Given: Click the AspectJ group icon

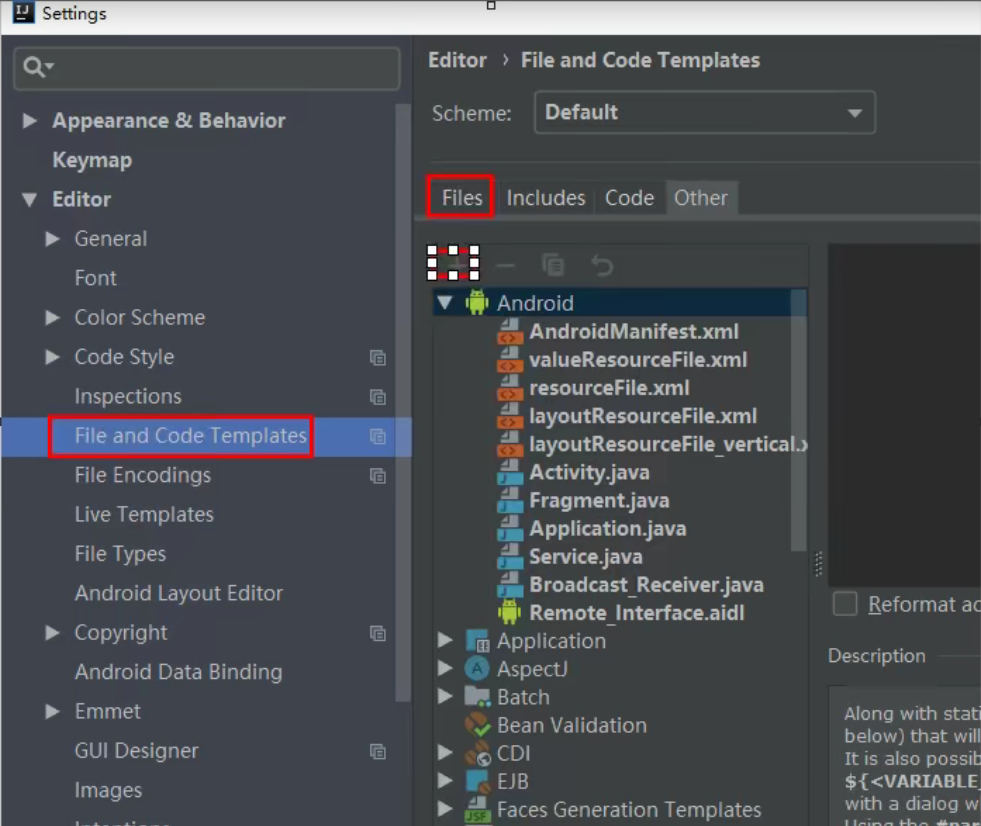Looking at the screenshot, I should pos(477,669).
